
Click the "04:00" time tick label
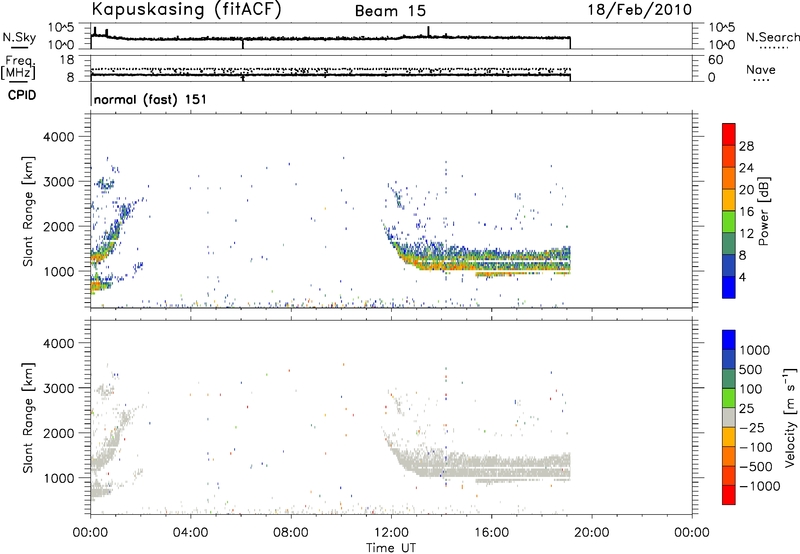point(191,533)
